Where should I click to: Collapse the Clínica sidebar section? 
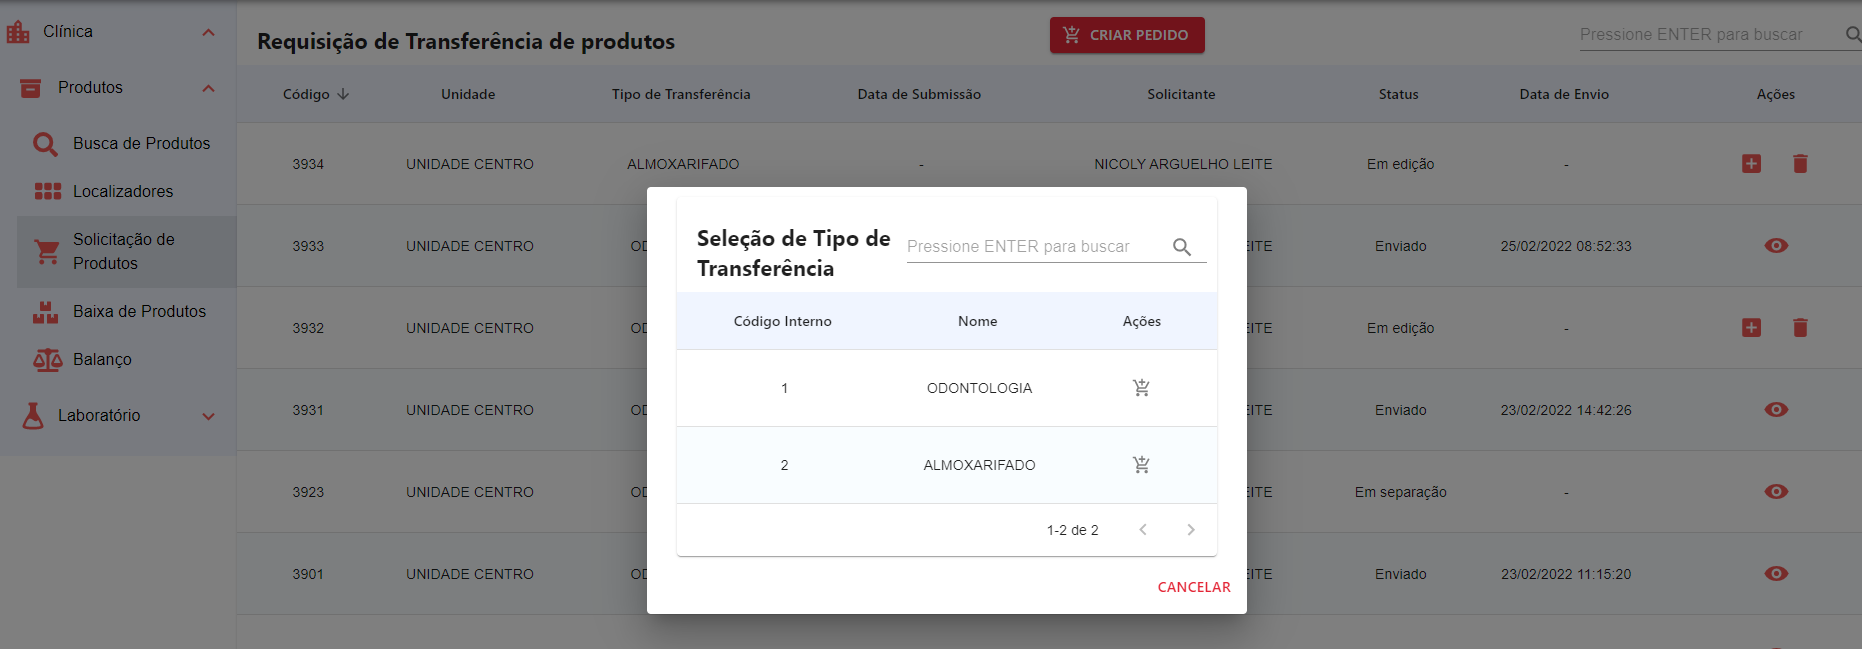pos(208,32)
